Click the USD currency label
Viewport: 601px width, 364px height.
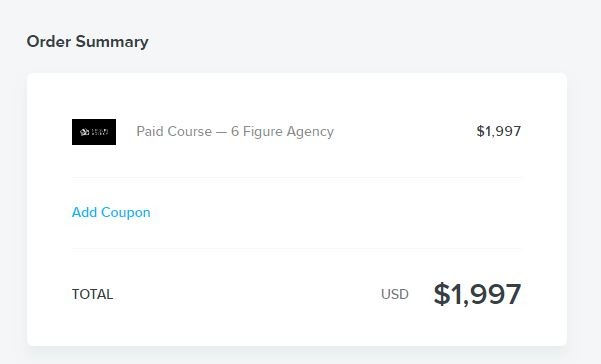395,294
